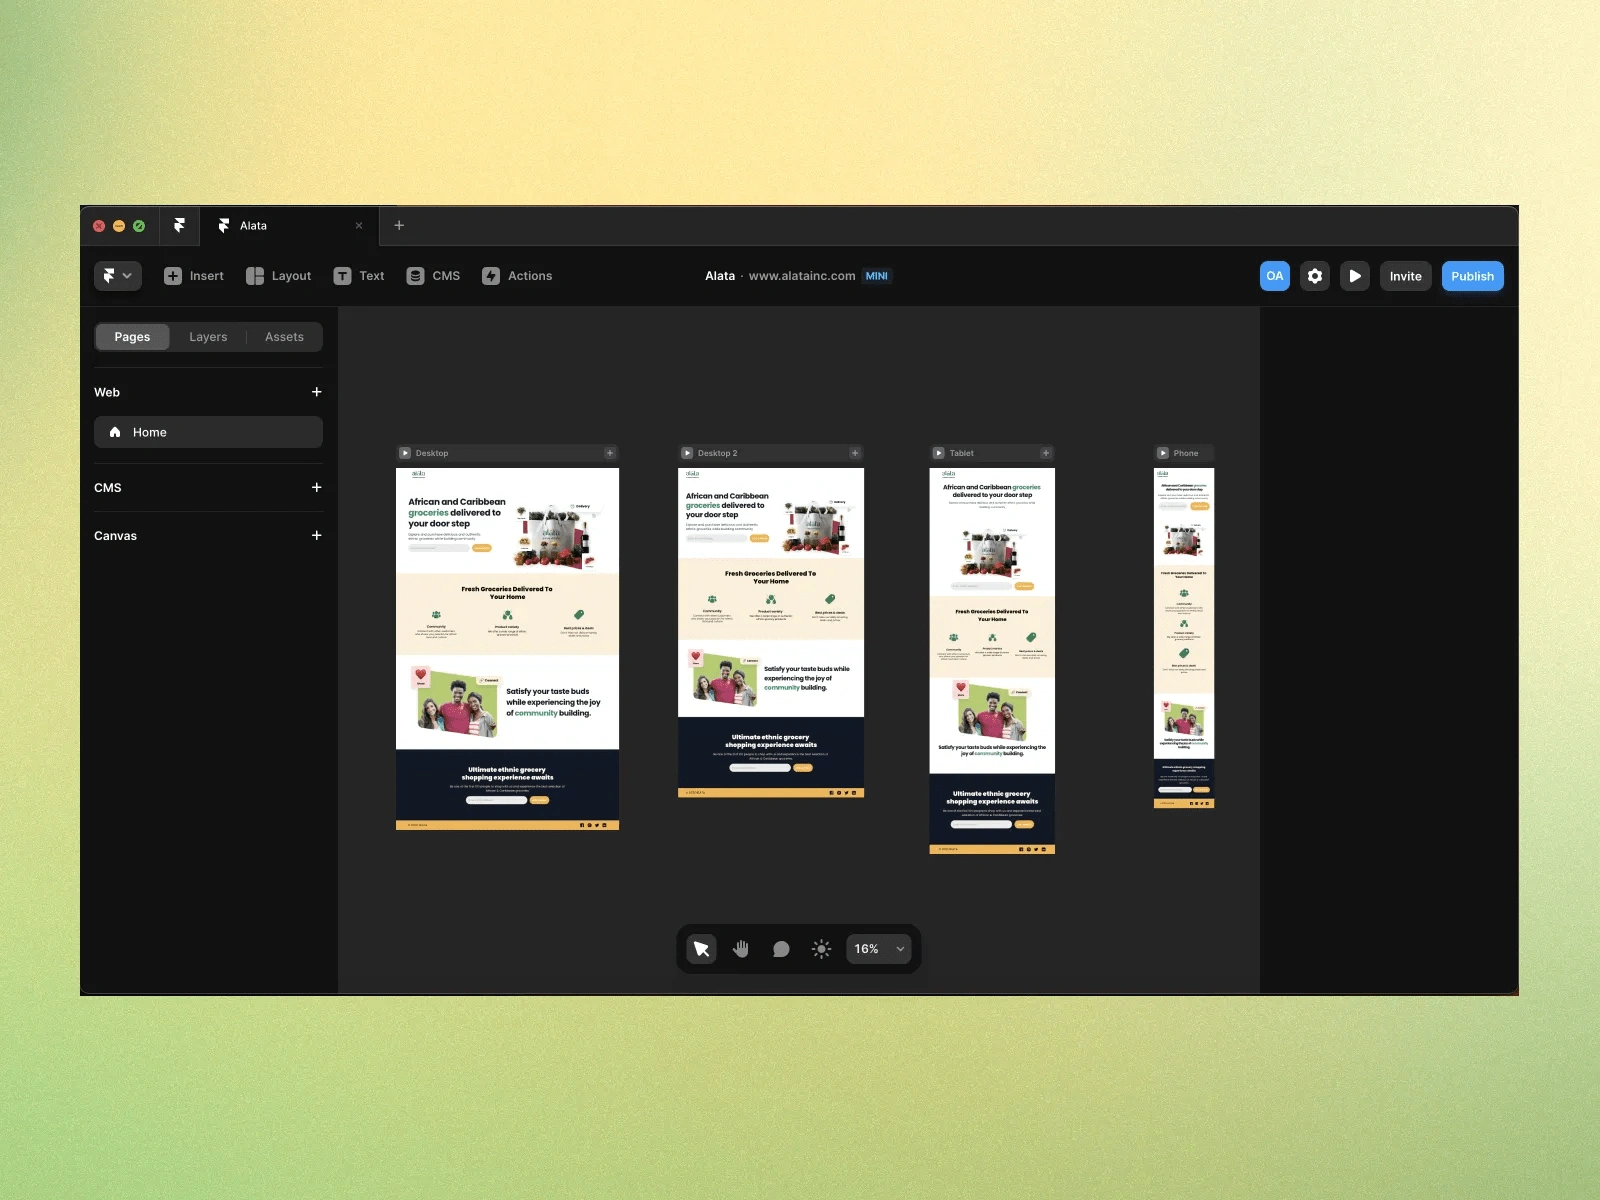Select the Home page
The image size is (1600, 1200).
click(x=208, y=432)
